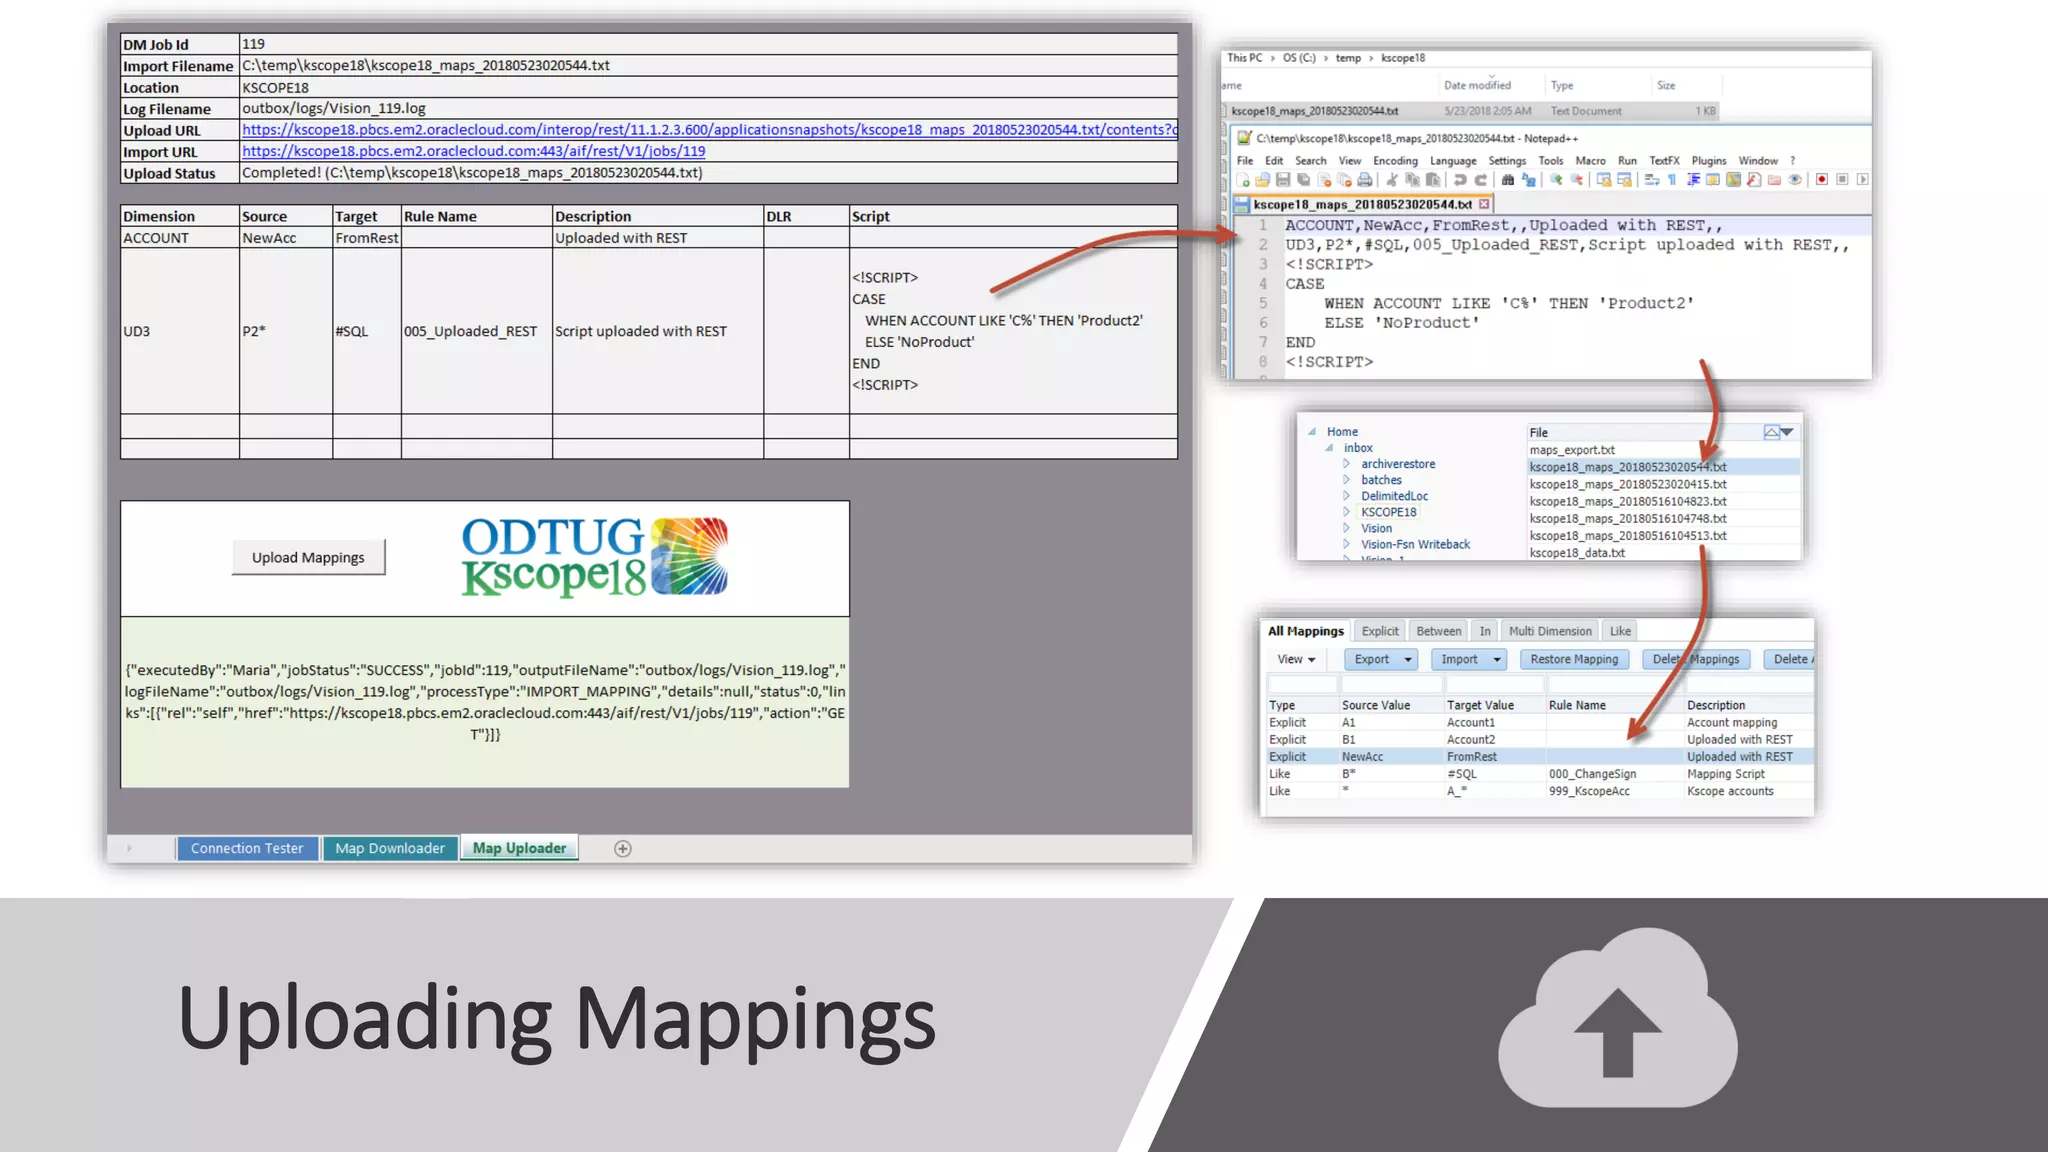Click the Delete Mappings button
The height and width of the screenshot is (1152, 2048).
click(1696, 659)
